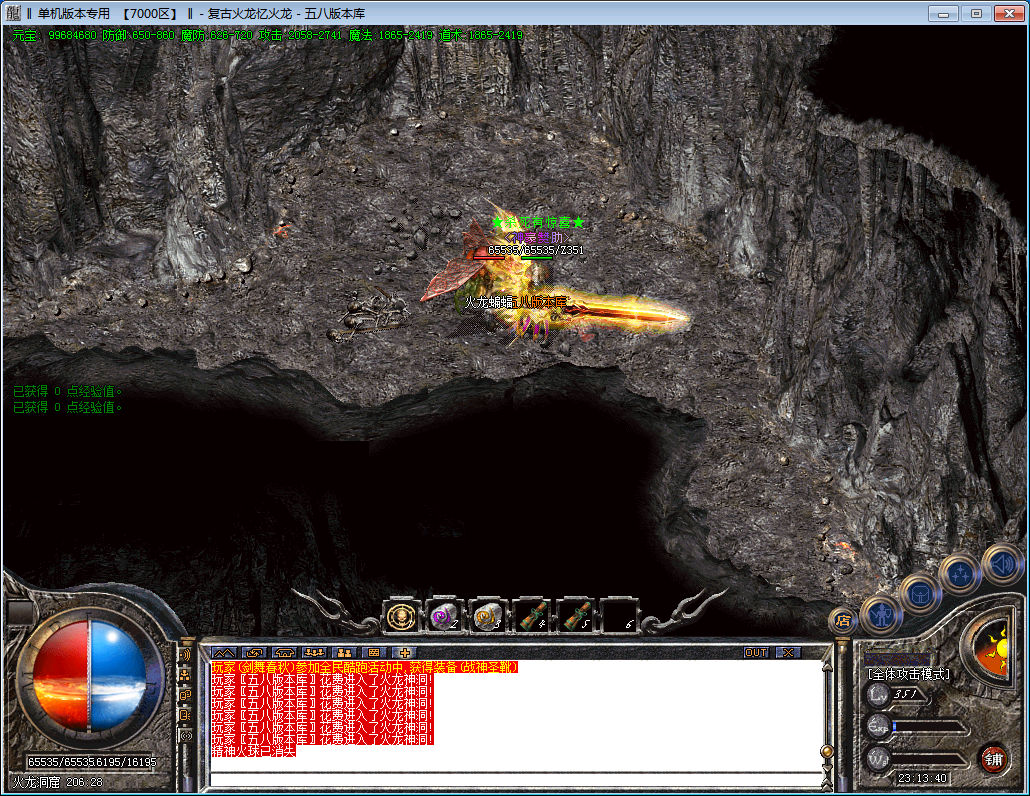Click the red 铺 stall button
The width and height of the screenshot is (1030, 796).
tap(993, 758)
